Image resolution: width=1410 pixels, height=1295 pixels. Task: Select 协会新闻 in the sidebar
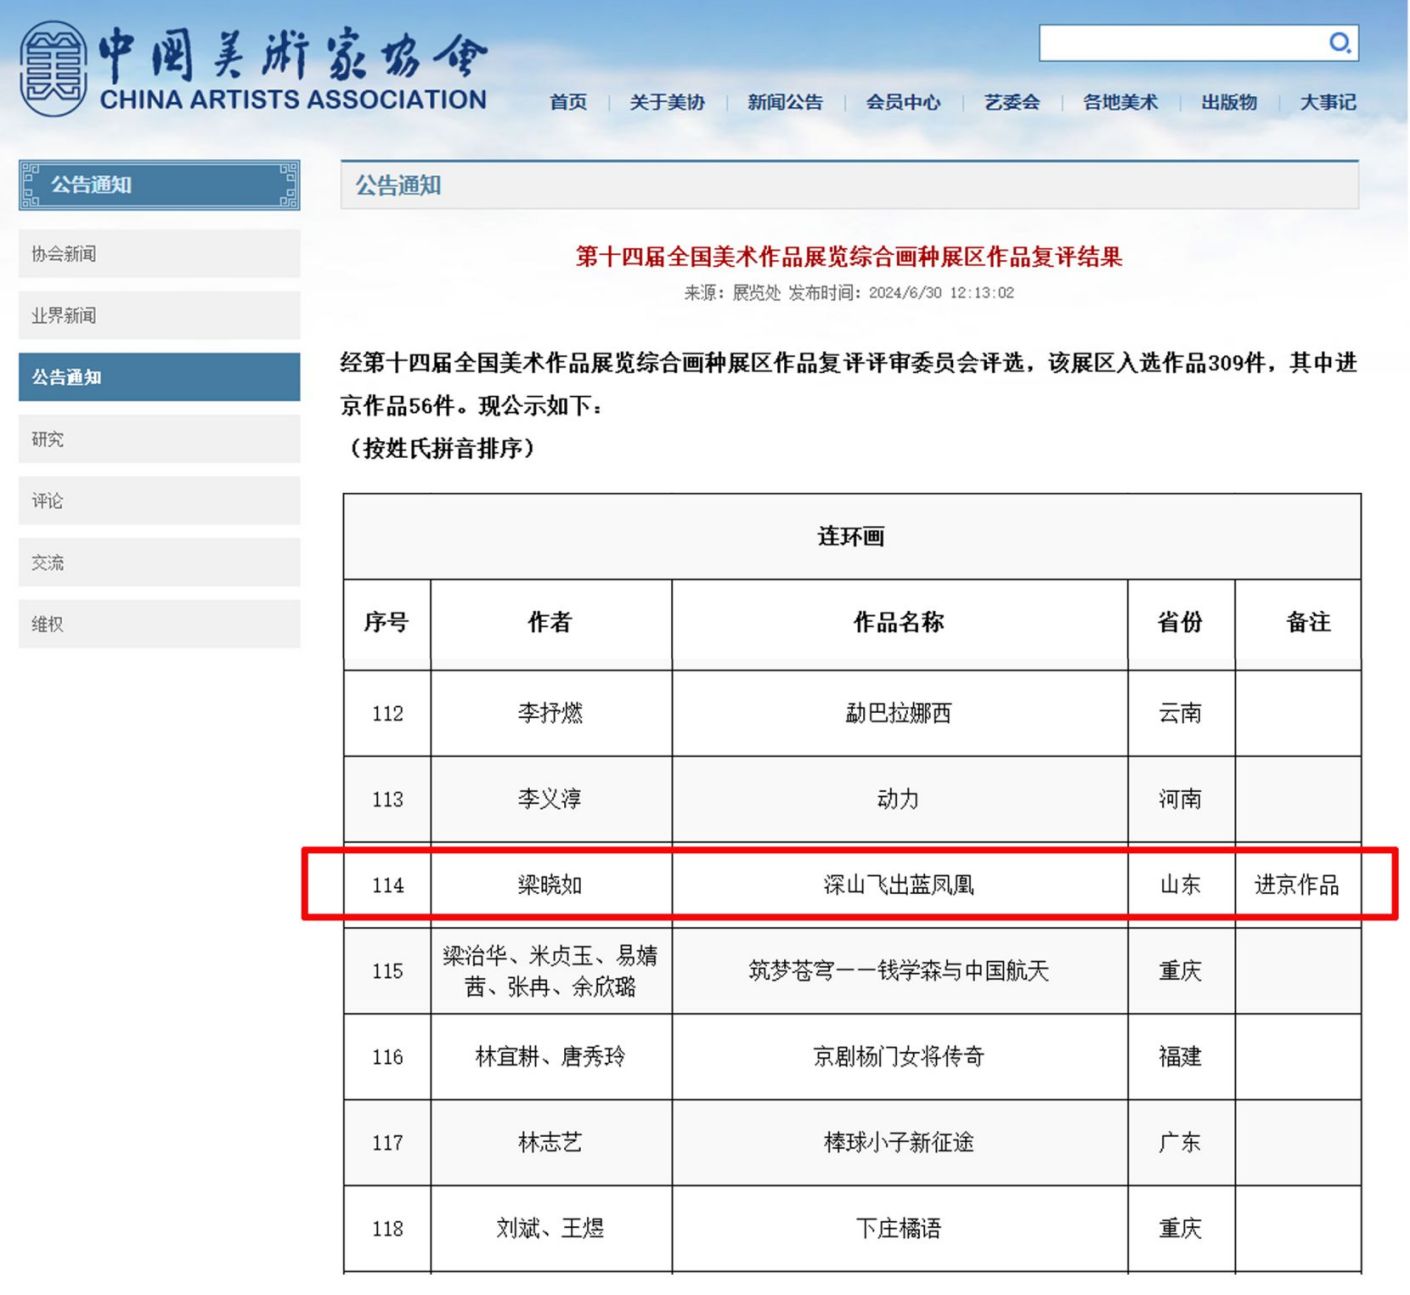[x=159, y=254]
